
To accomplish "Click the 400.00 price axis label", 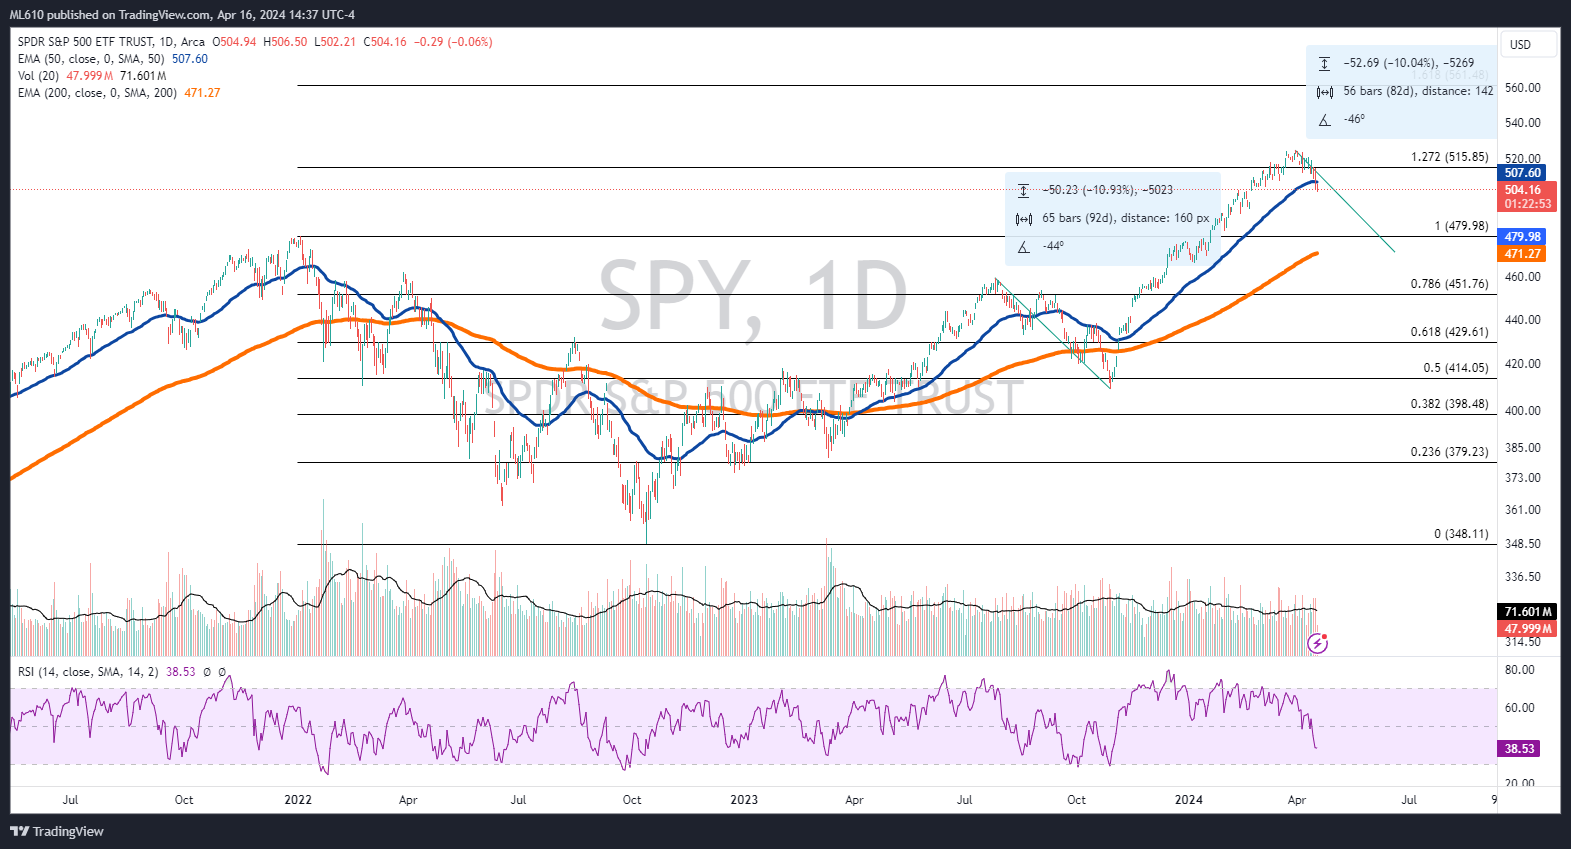I will click(1522, 411).
